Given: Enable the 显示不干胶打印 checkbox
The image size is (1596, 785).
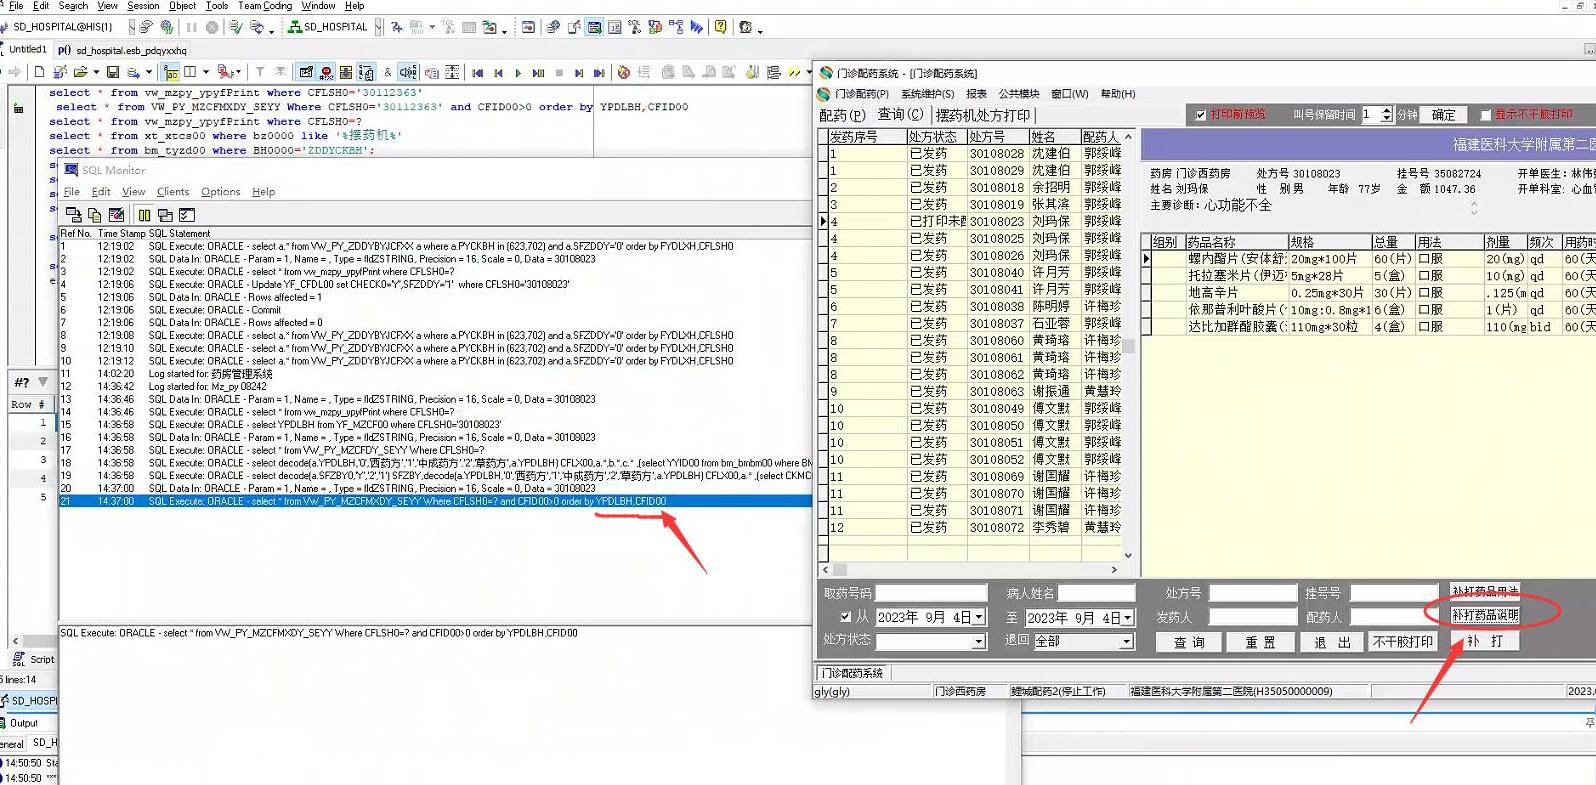Looking at the screenshot, I should coord(1485,115).
